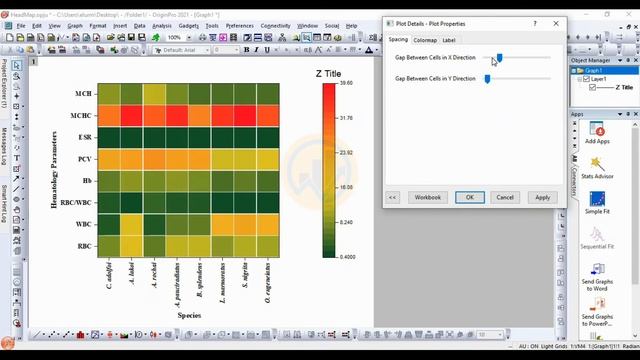Image resolution: width=640 pixels, height=360 pixels.
Task: Select the Pointer tool in the left toolbar
Action: pos(16,65)
